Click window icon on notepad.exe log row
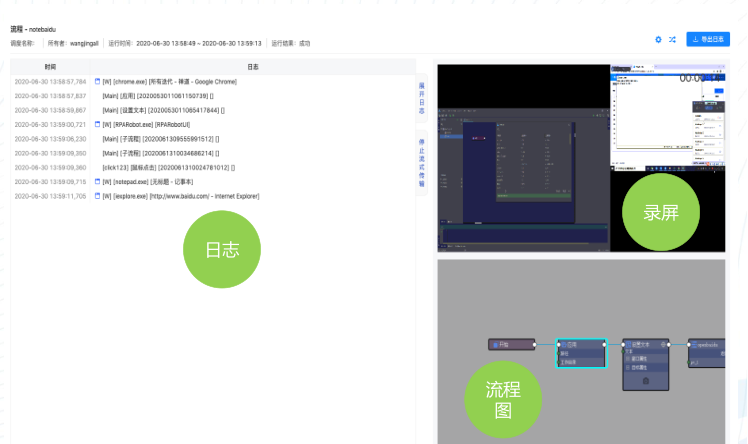The width and height of the screenshot is (748, 444). tap(97, 182)
